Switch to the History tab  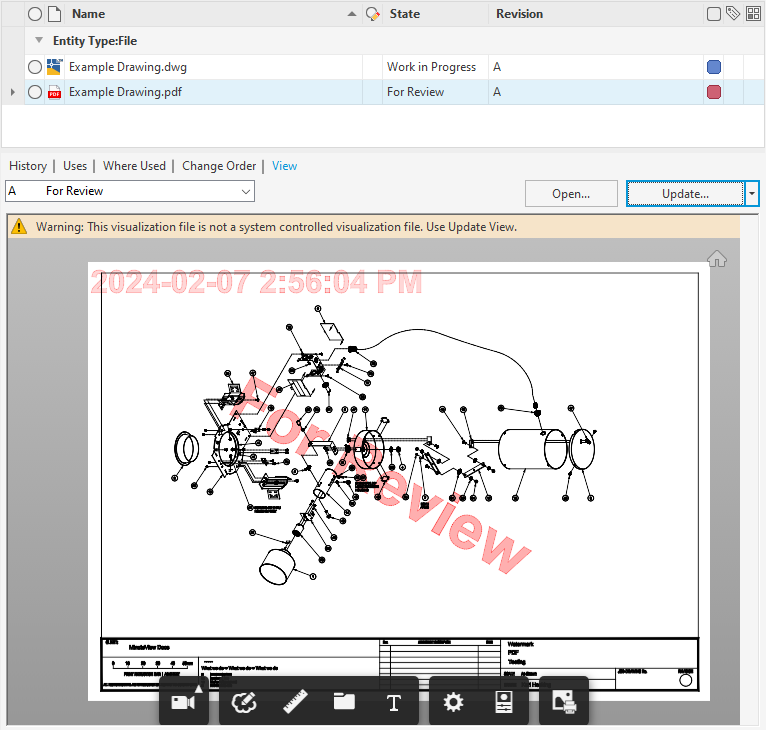click(28, 166)
